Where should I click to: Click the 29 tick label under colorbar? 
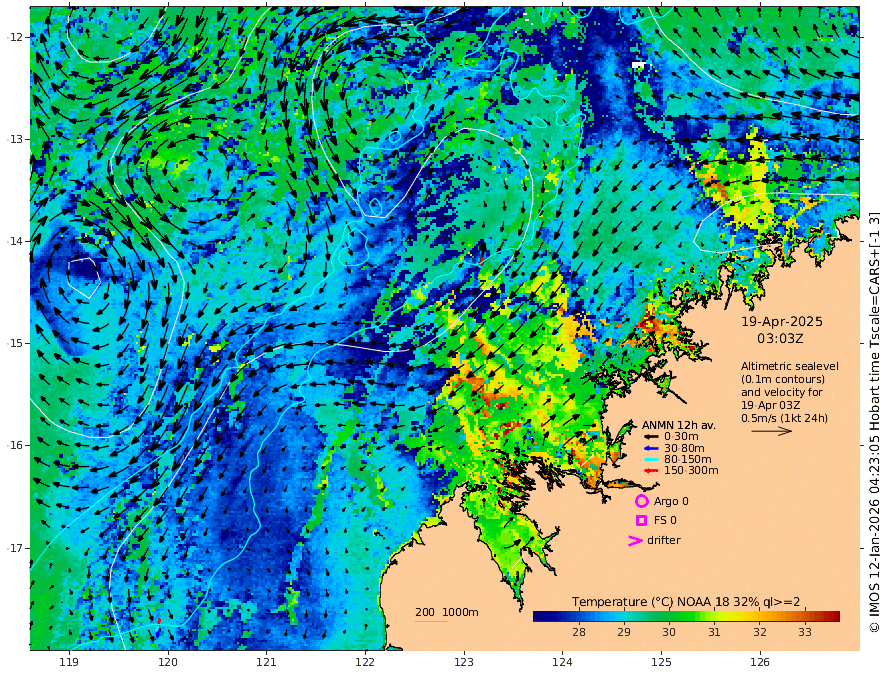coord(624,632)
